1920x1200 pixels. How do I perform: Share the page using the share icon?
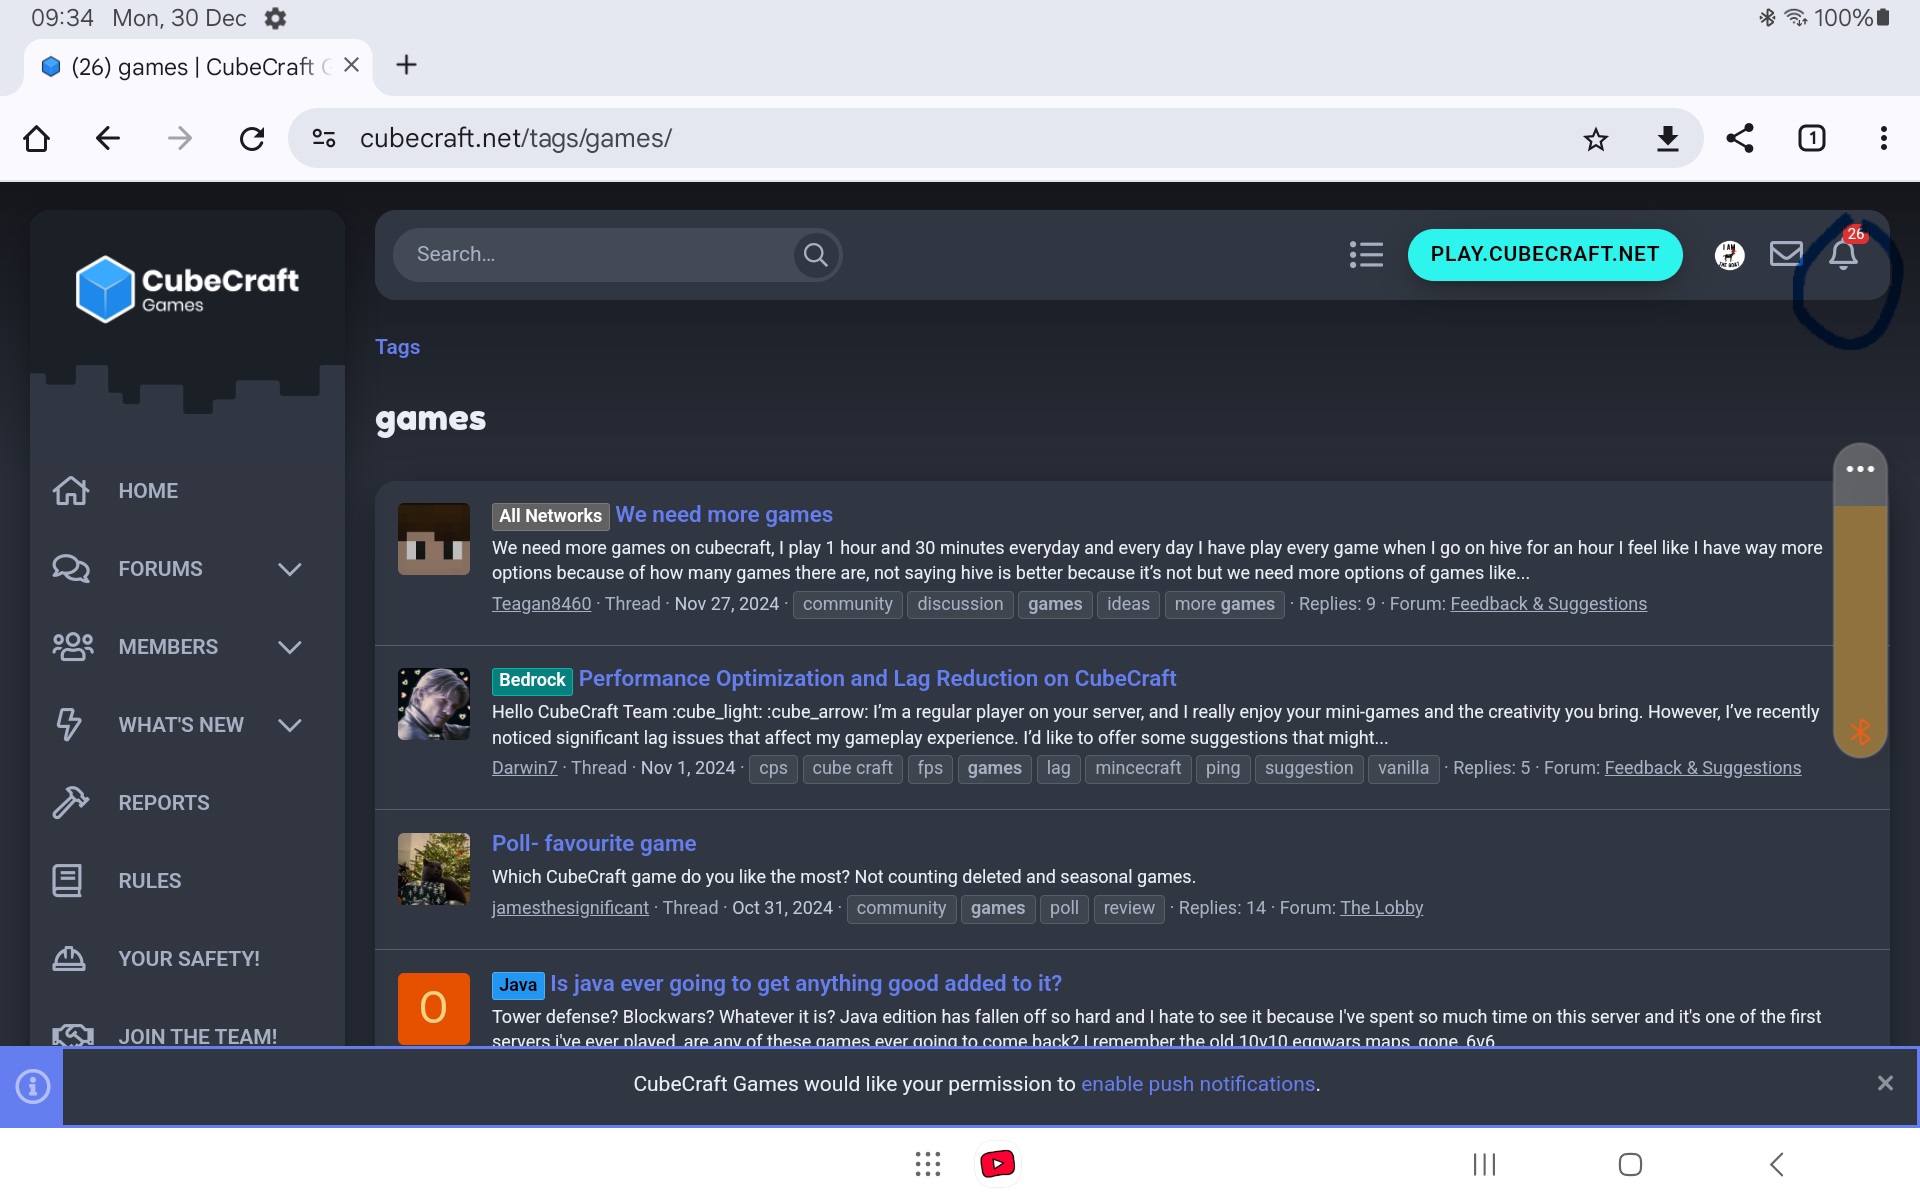[x=1740, y=138]
